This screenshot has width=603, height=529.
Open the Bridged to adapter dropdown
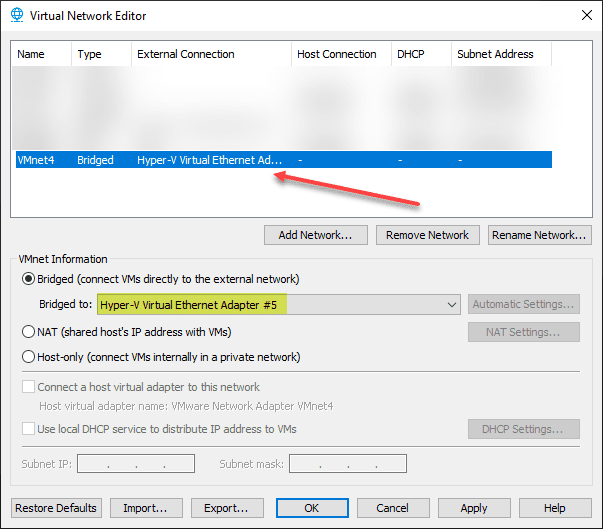pyautogui.click(x=279, y=304)
